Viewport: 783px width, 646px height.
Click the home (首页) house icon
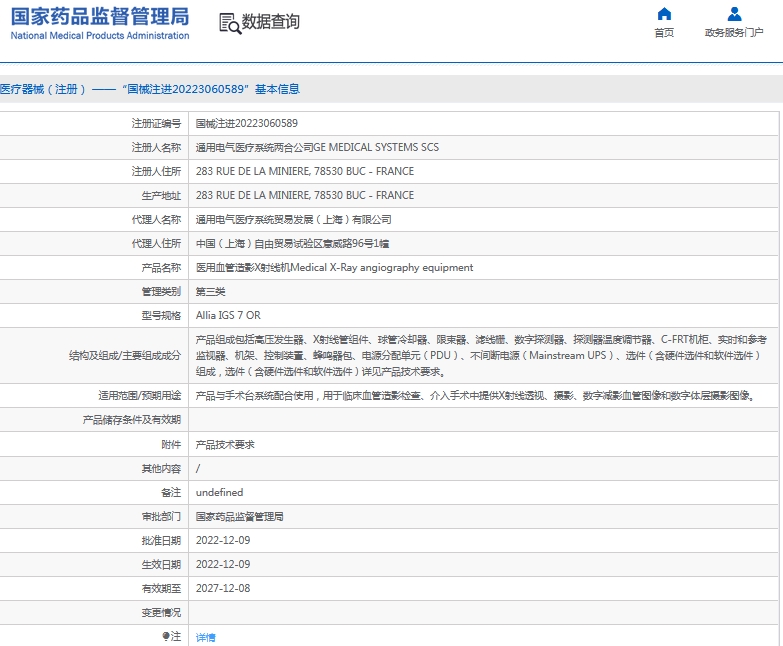664,13
